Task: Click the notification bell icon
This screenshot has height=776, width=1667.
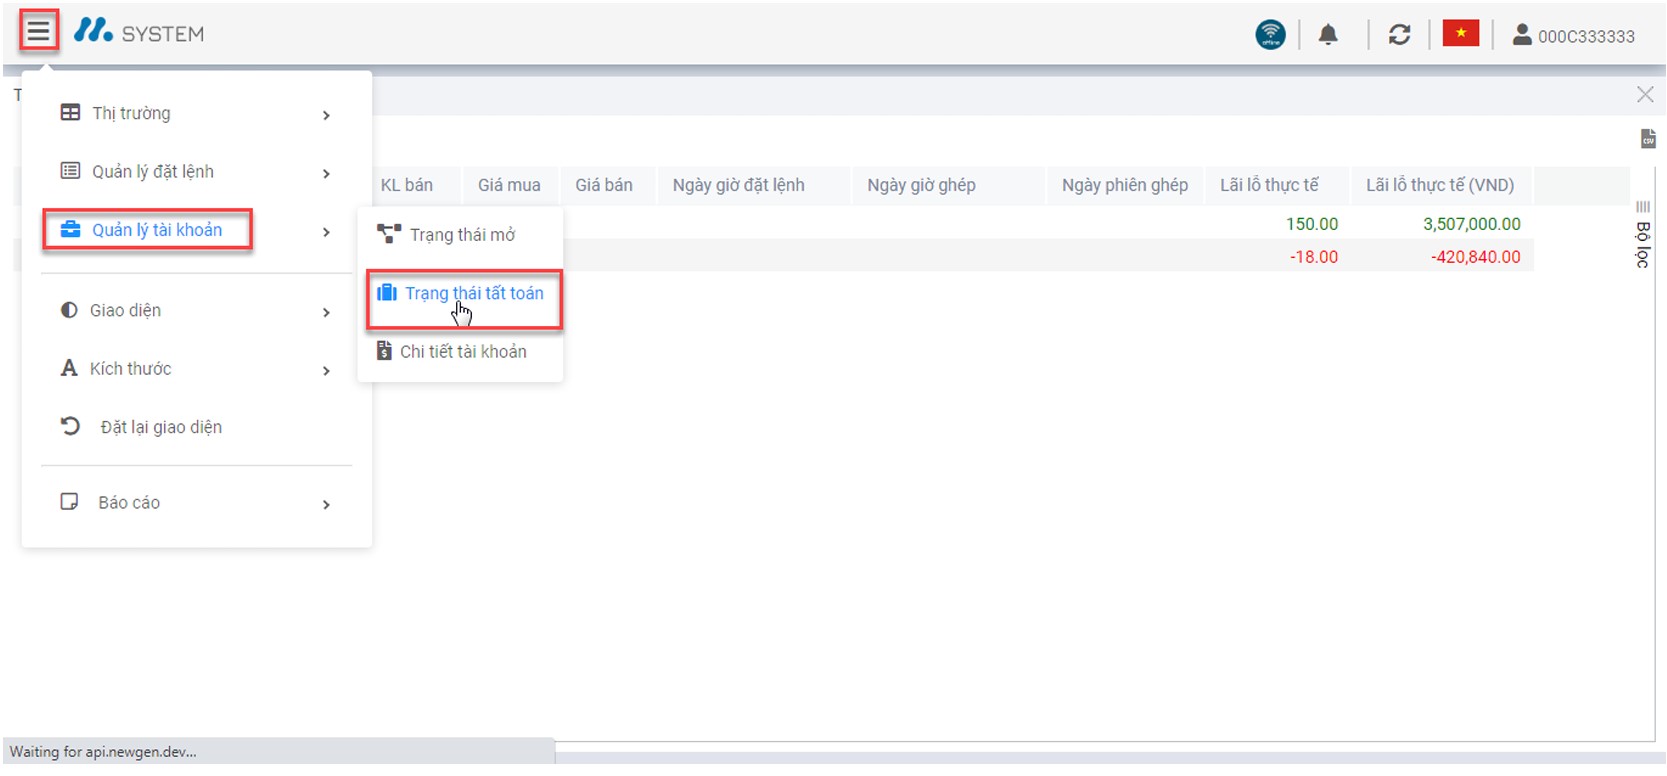Action: click(1327, 35)
